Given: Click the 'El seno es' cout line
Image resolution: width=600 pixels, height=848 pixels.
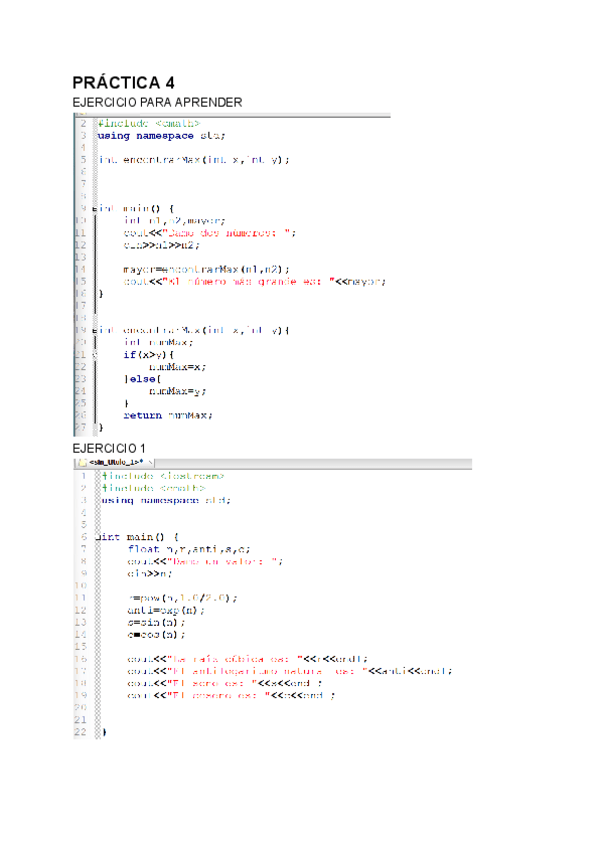Looking at the screenshot, I should tap(225, 684).
